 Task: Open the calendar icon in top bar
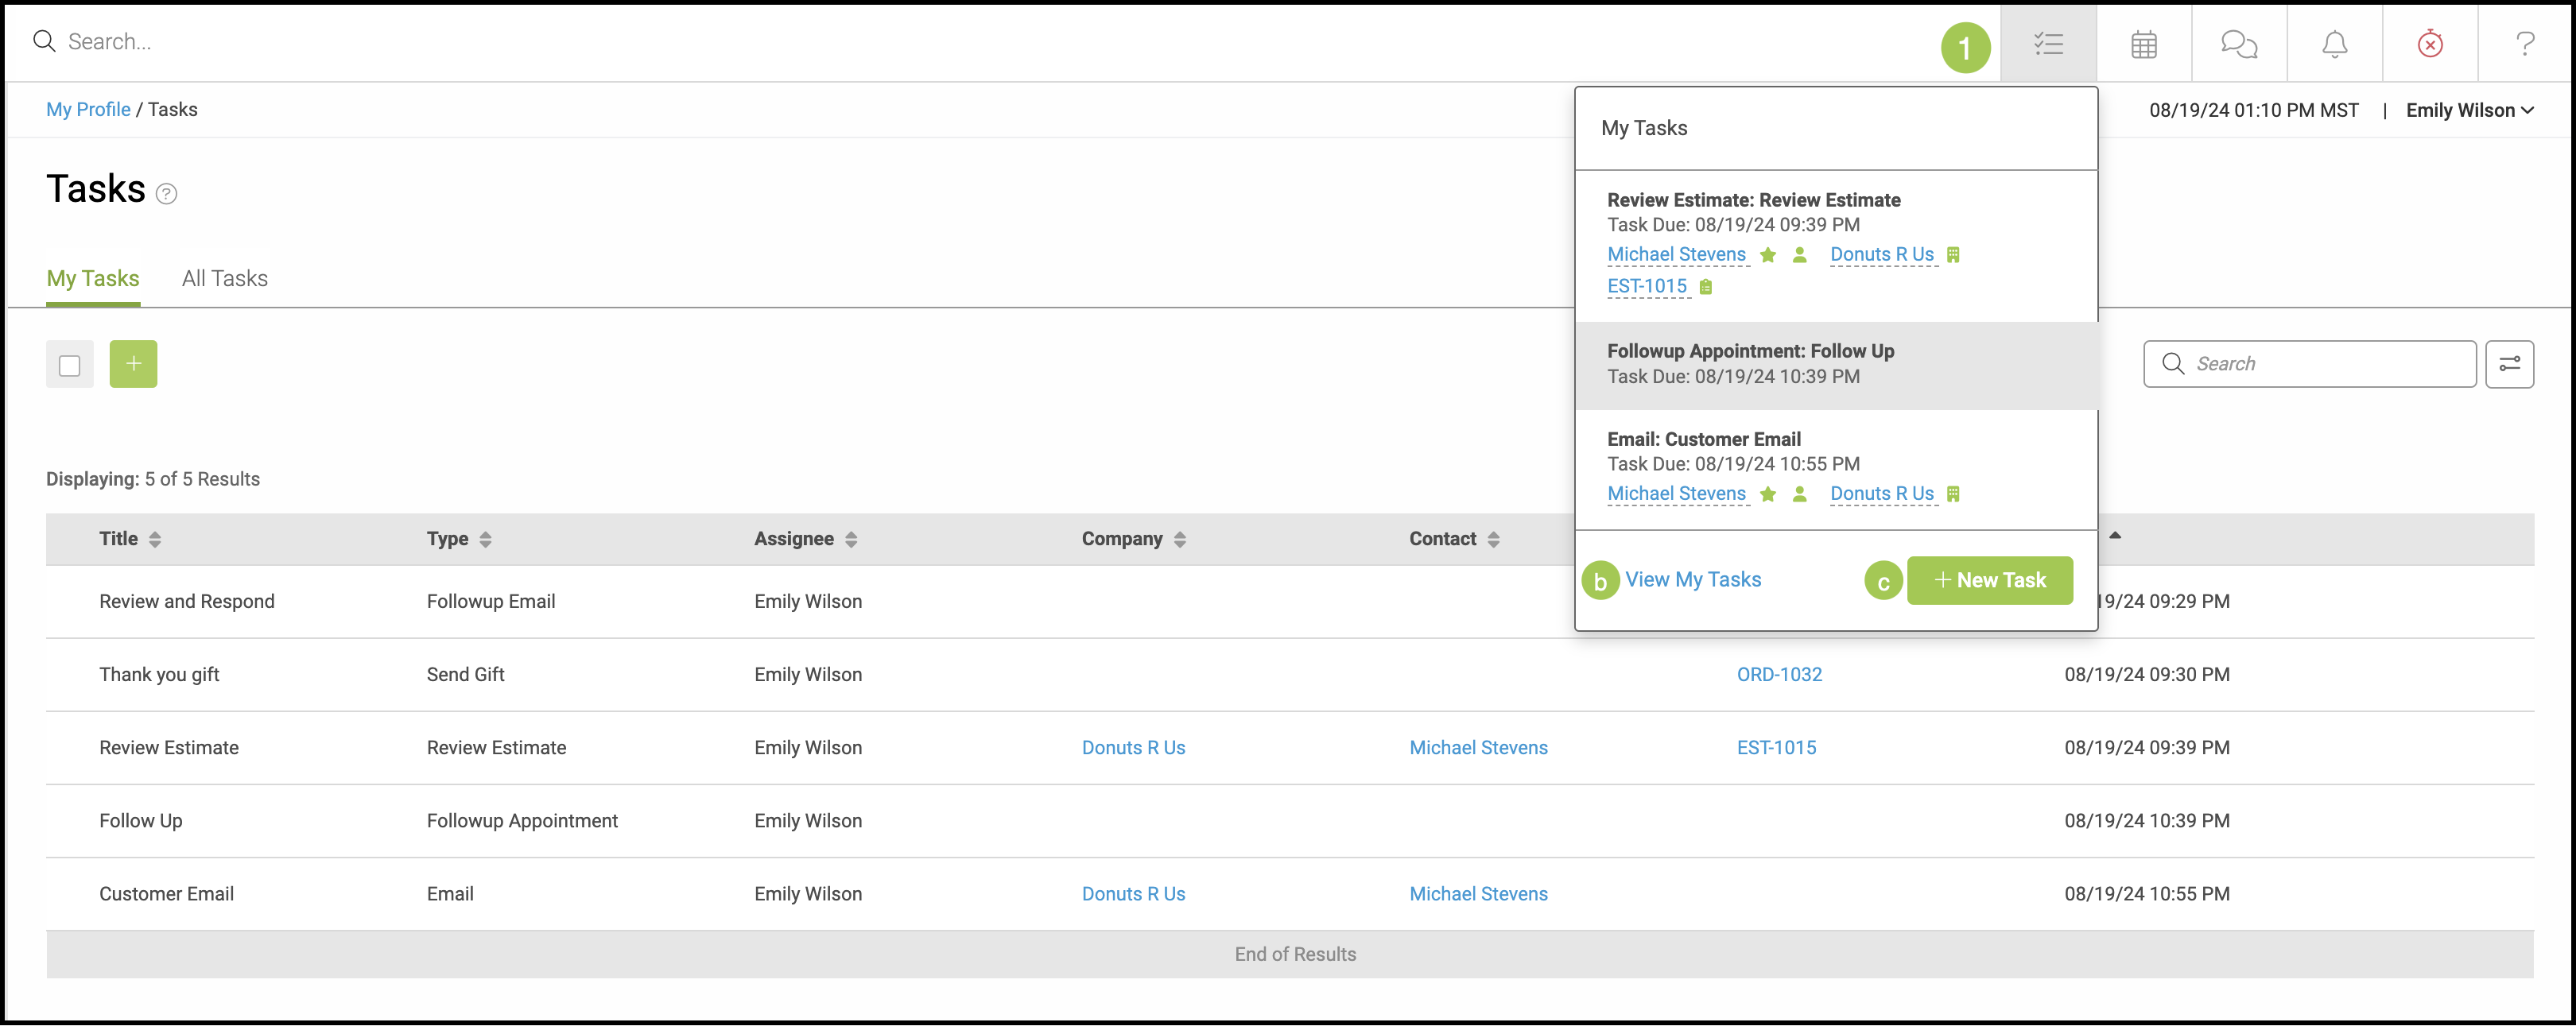coord(2143,44)
